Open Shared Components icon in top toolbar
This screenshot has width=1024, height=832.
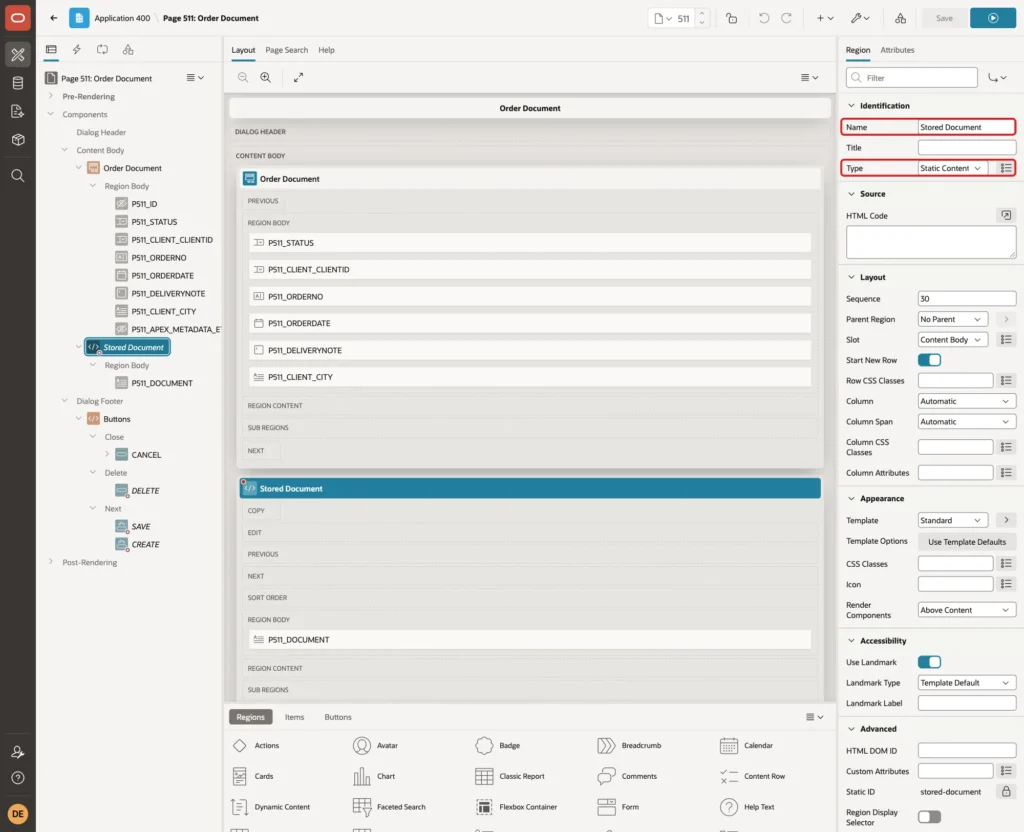[x=901, y=18]
